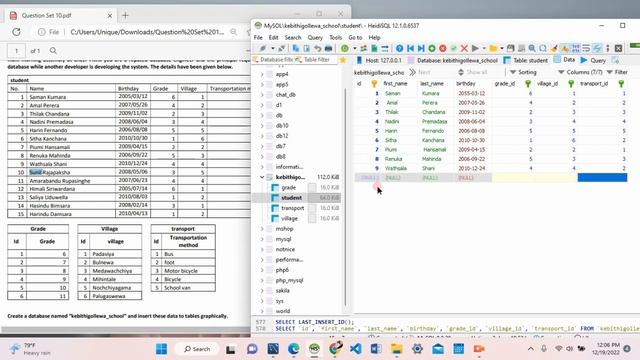Click the broom Clear icon in HeidiSQL toolbar

tap(554, 49)
